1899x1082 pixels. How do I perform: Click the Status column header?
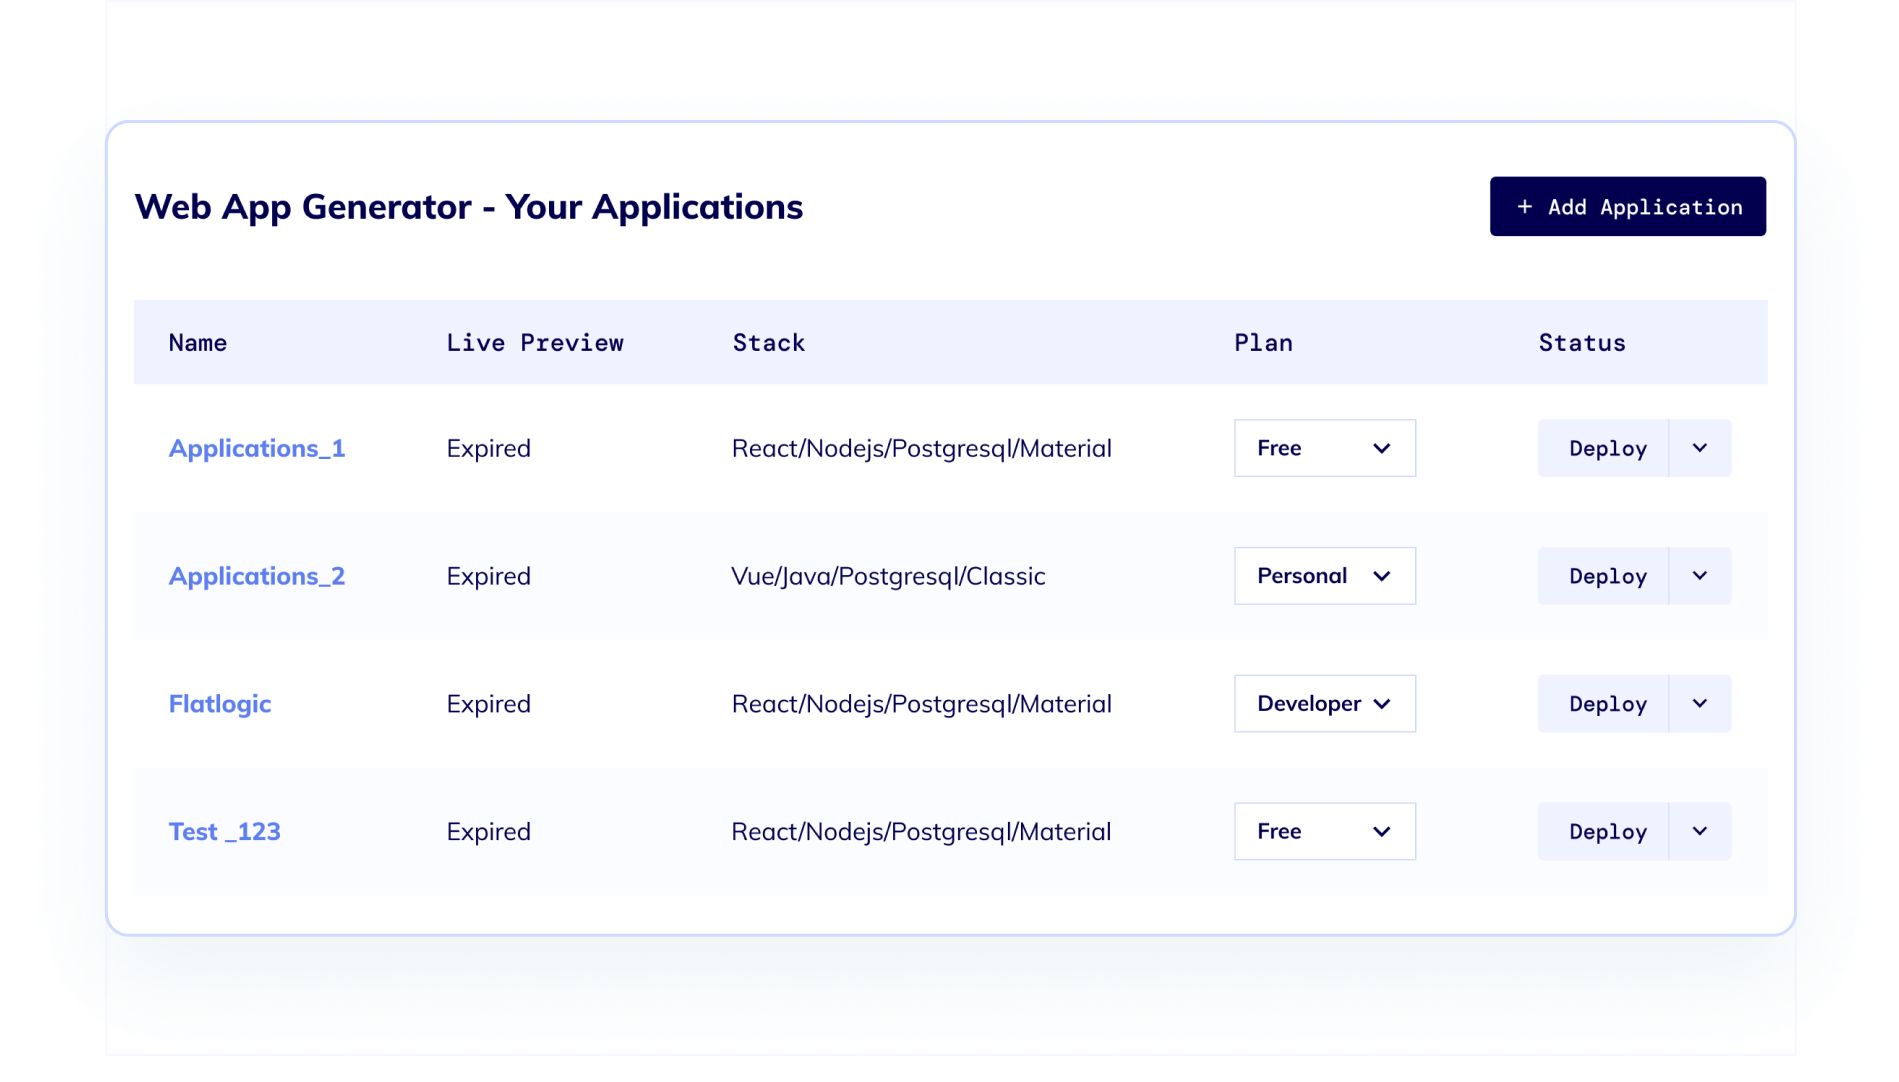coord(1581,342)
